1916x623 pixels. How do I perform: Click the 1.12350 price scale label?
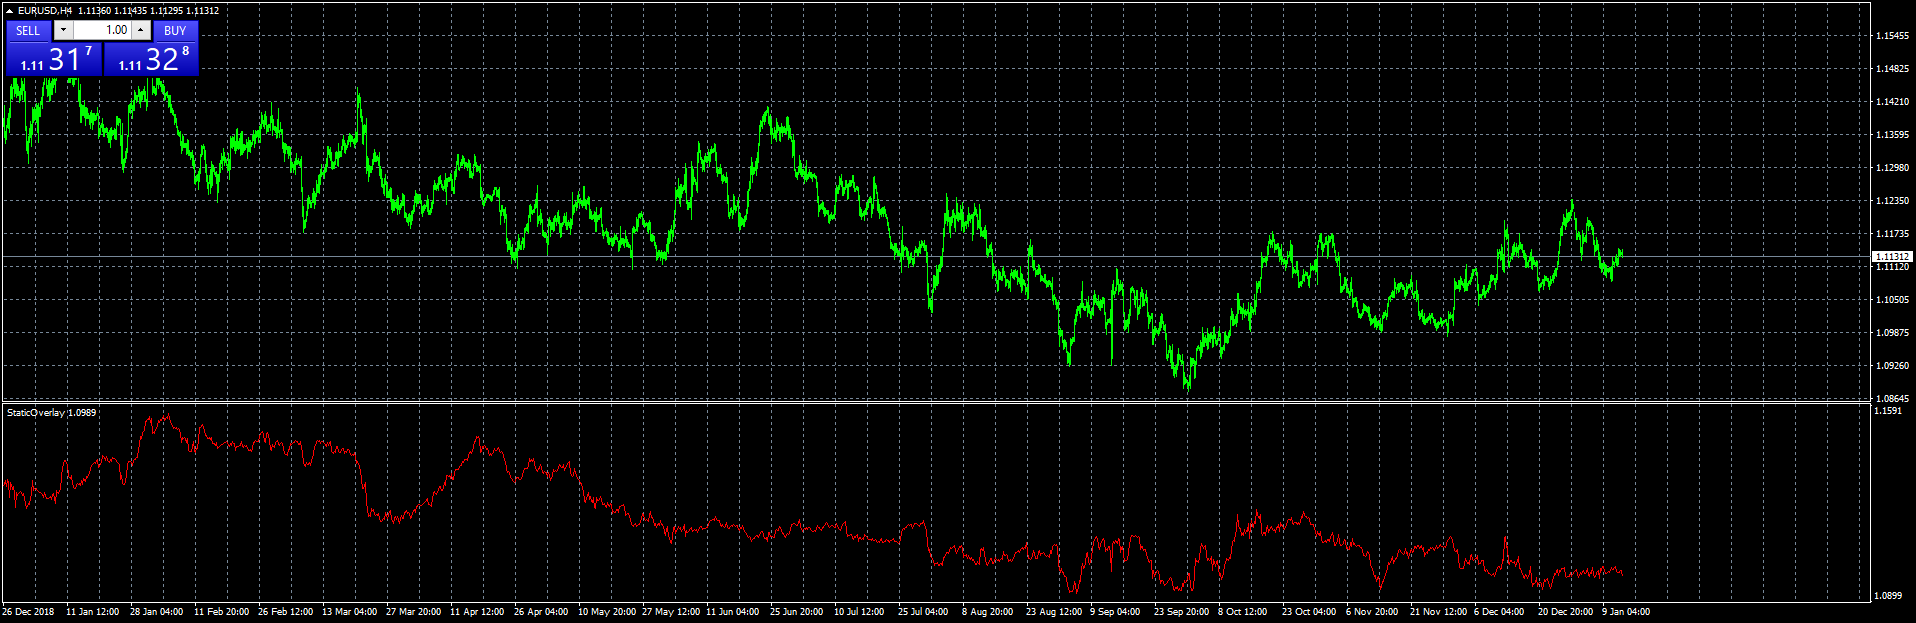tap(1892, 201)
